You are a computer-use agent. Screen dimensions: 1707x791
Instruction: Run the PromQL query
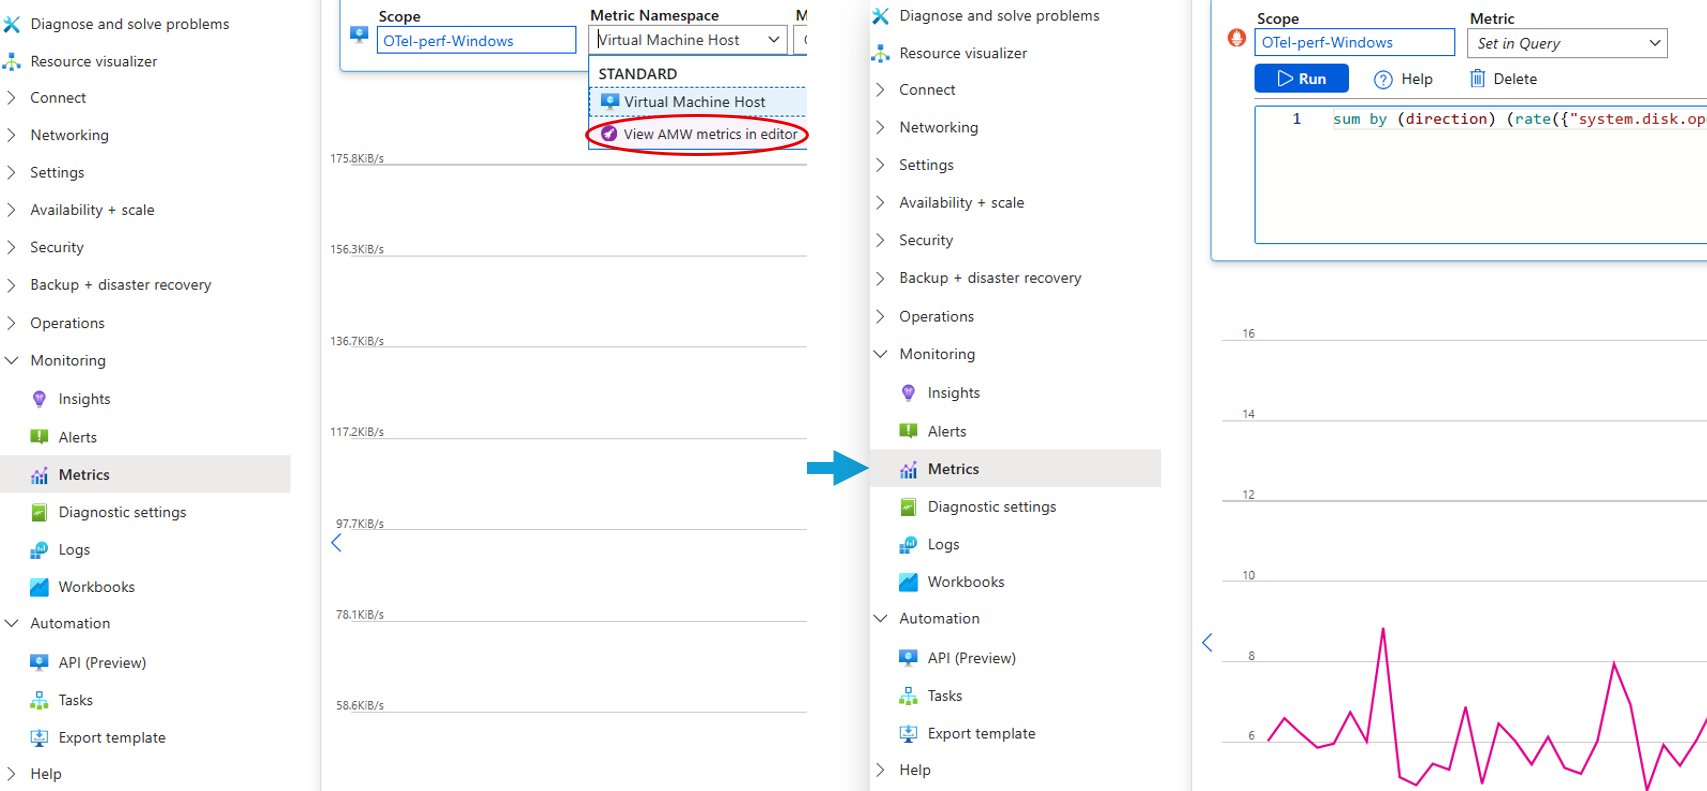click(1301, 79)
